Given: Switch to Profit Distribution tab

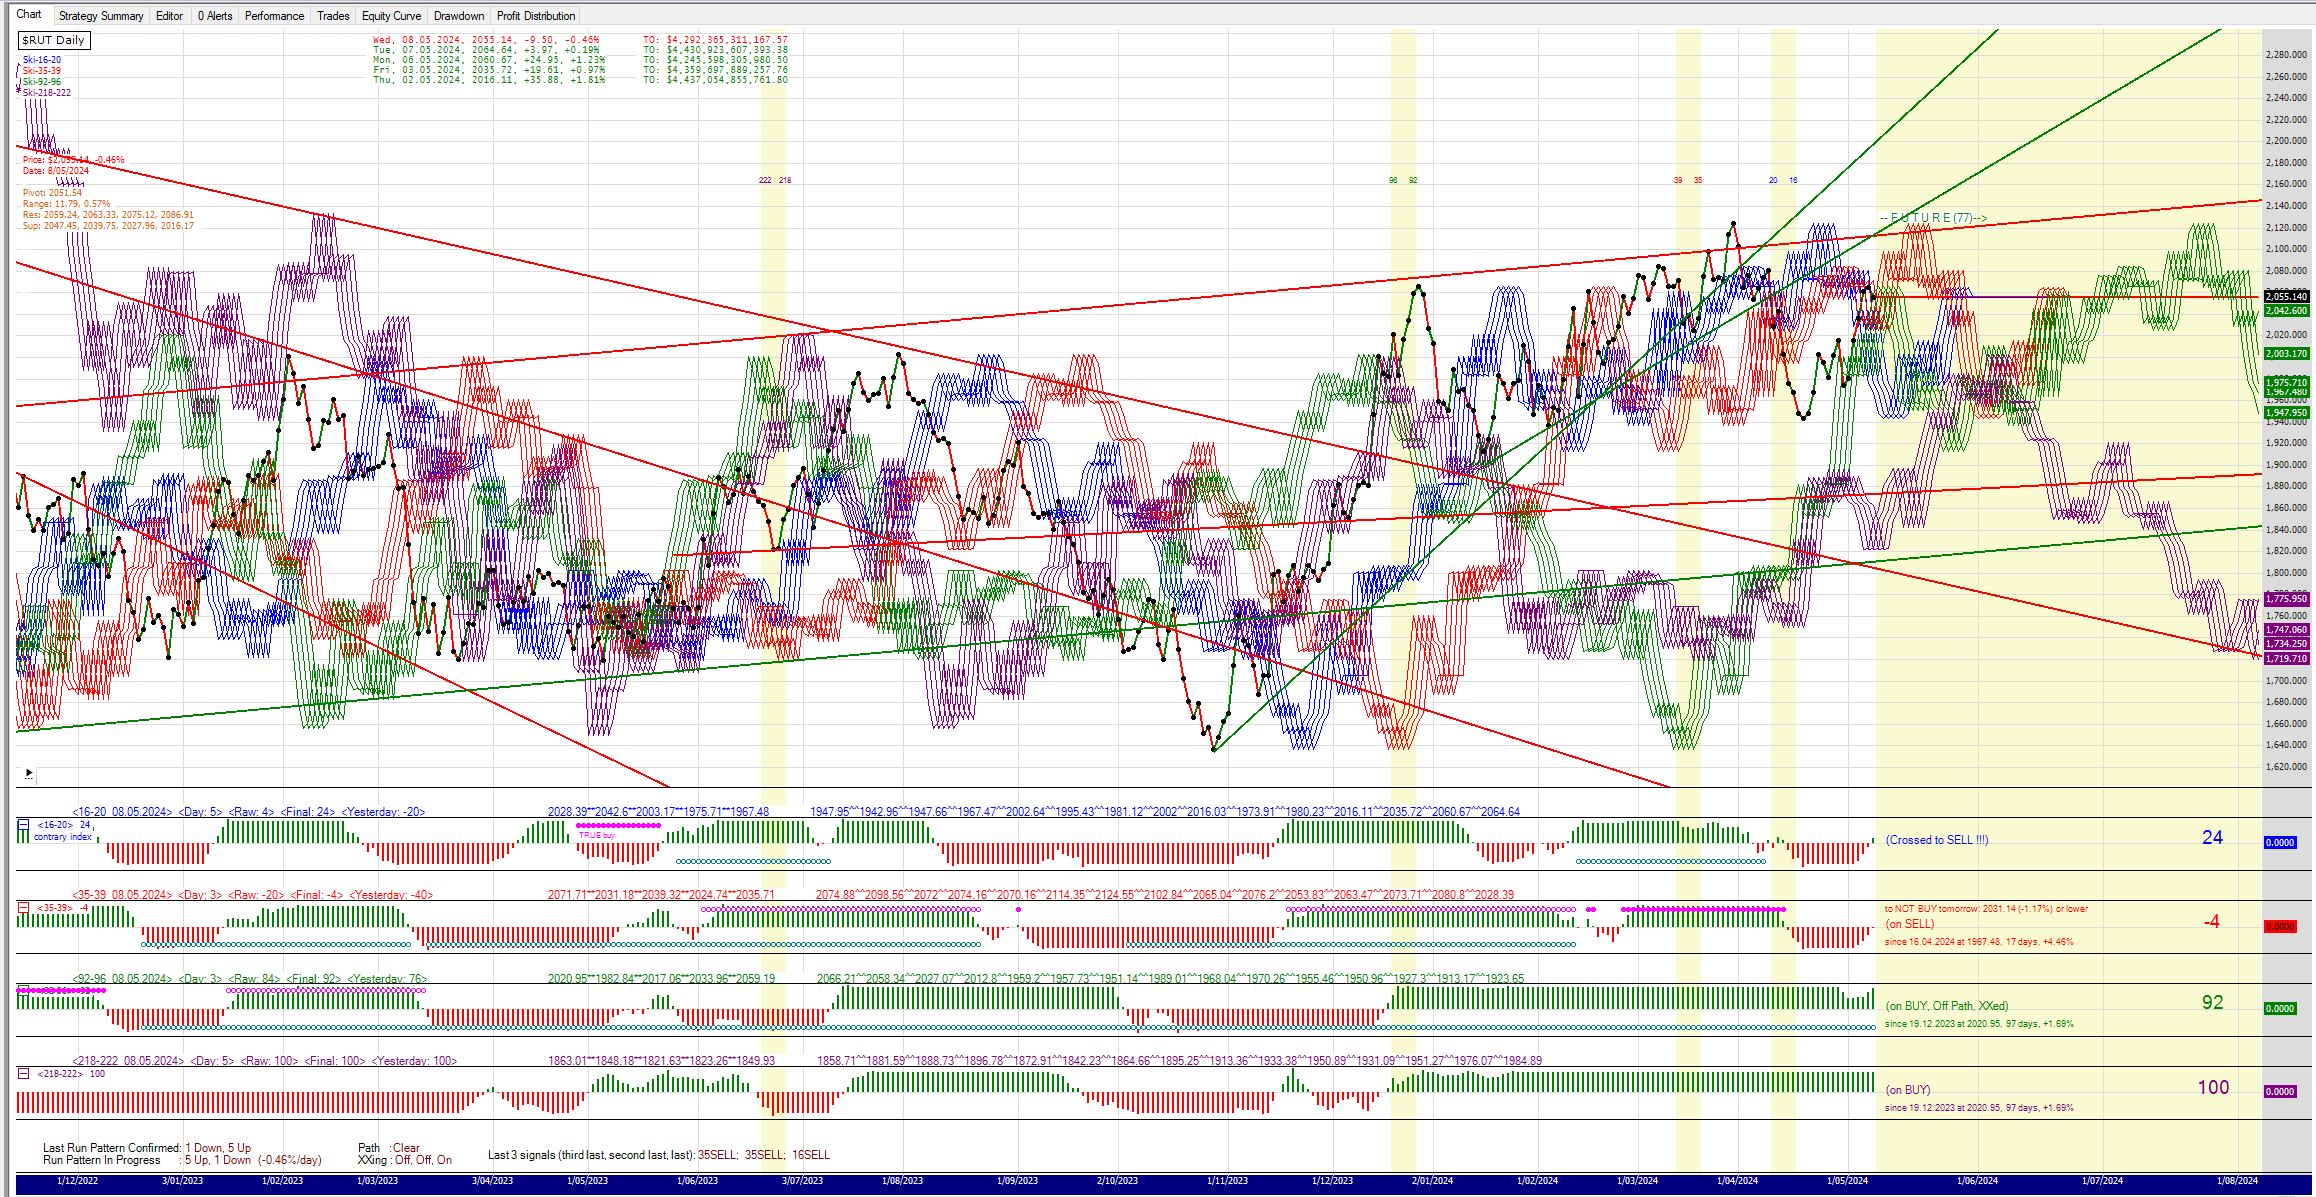Looking at the screenshot, I should click(x=536, y=16).
